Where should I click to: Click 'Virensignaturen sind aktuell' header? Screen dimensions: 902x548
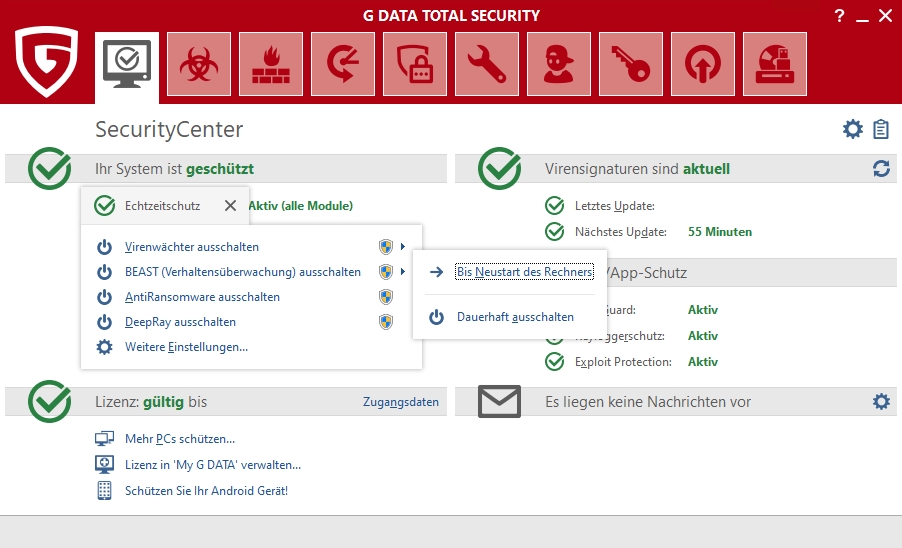[637, 168]
